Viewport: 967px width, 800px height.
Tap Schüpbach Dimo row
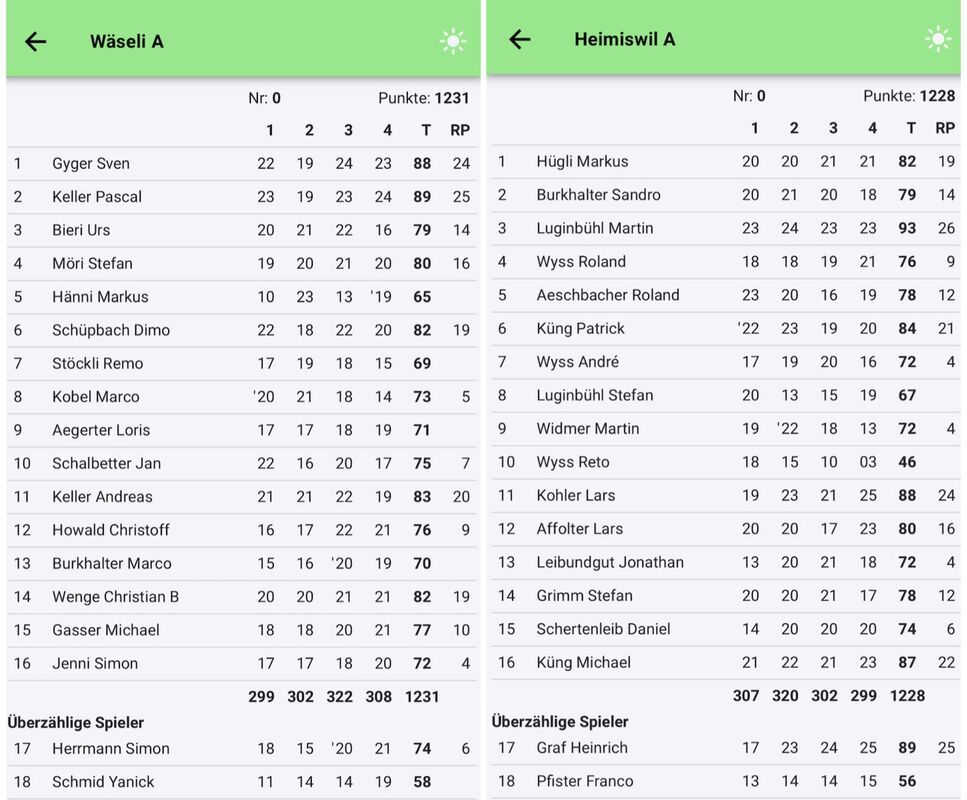click(x=111, y=330)
